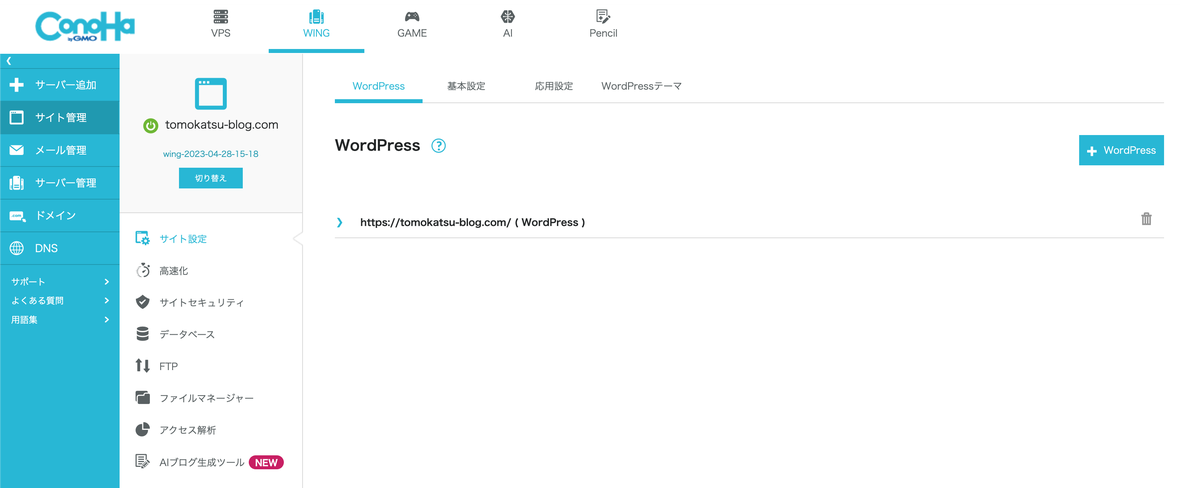Click the ConoHa by GMO logo
This screenshot has width=1180, height=488.
pos(85,28)
